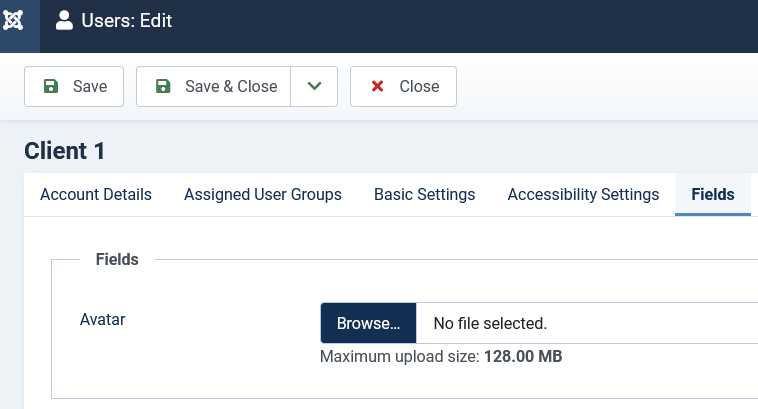758x409 pixels.
Task: Click the user silhouette icon in header
Action: (64, 20)
